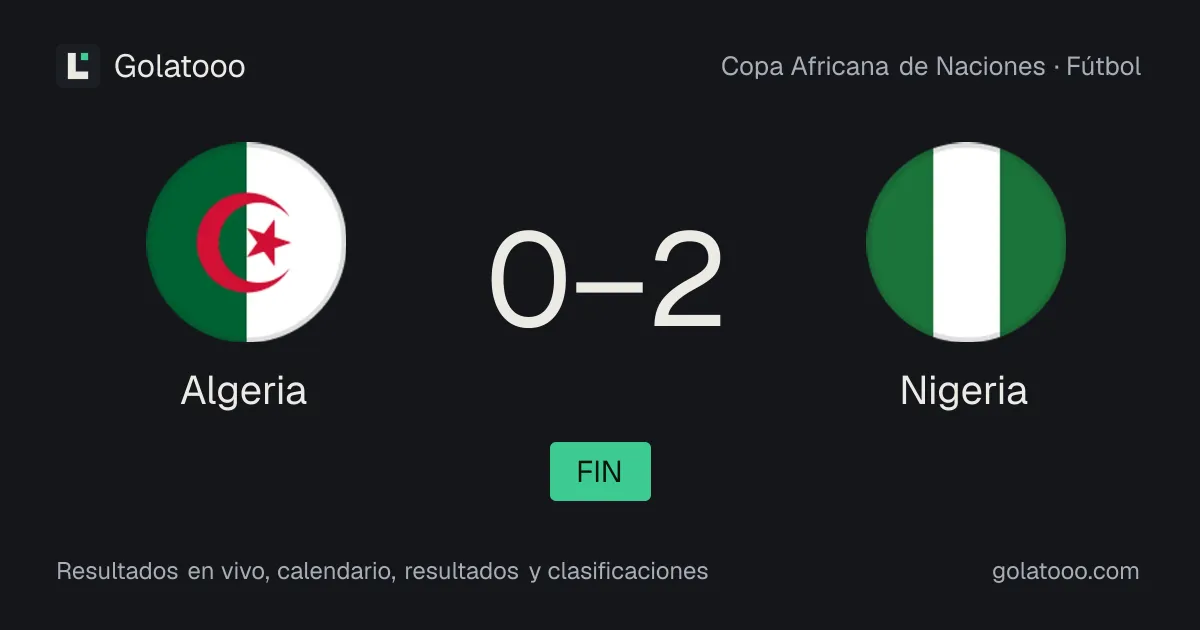Click Algeria's score of 0

point(528,281)
